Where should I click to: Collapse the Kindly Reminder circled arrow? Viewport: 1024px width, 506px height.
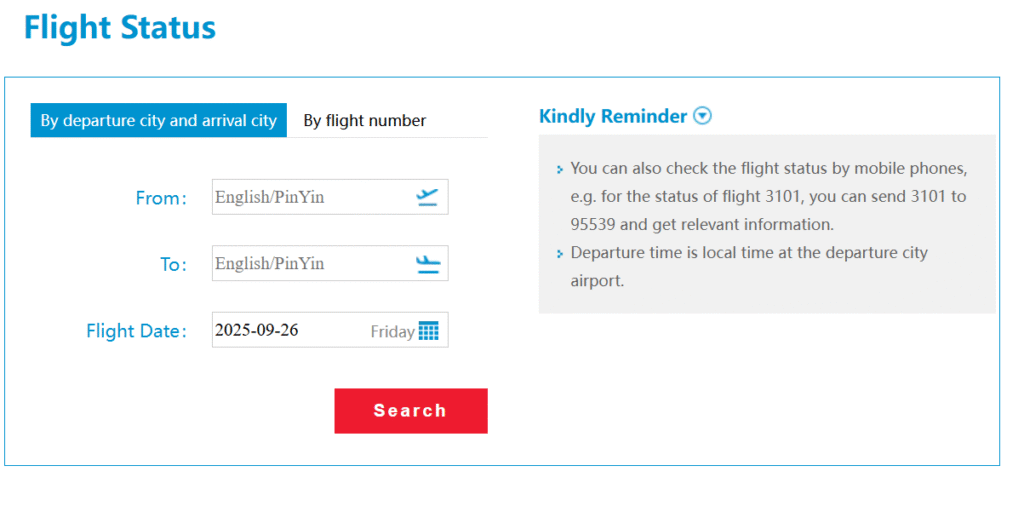click(703, 116)
